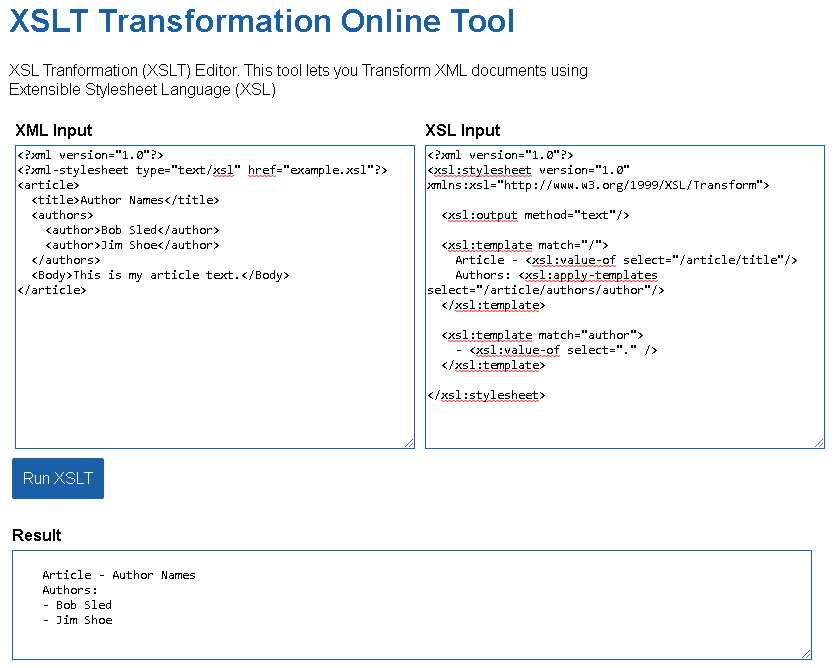Viewport: 834px width, 668px height.
Task: Click the line <author>Bob Sled</author>
Action: (132, 230)
